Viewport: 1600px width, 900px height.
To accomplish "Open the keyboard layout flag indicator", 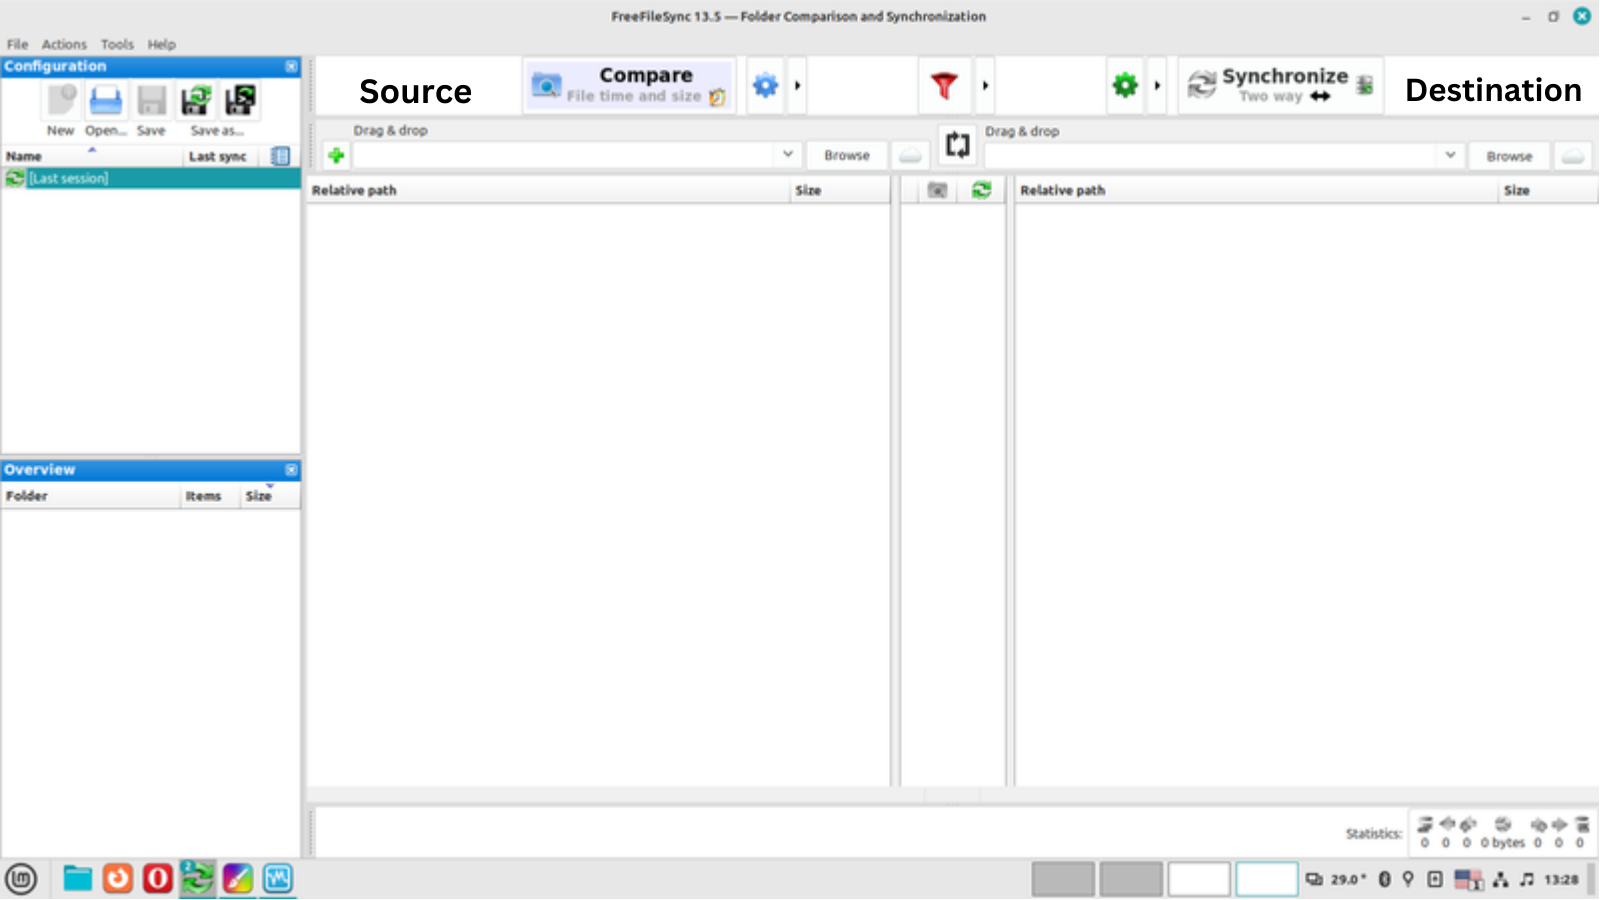I will point(1468,880).
